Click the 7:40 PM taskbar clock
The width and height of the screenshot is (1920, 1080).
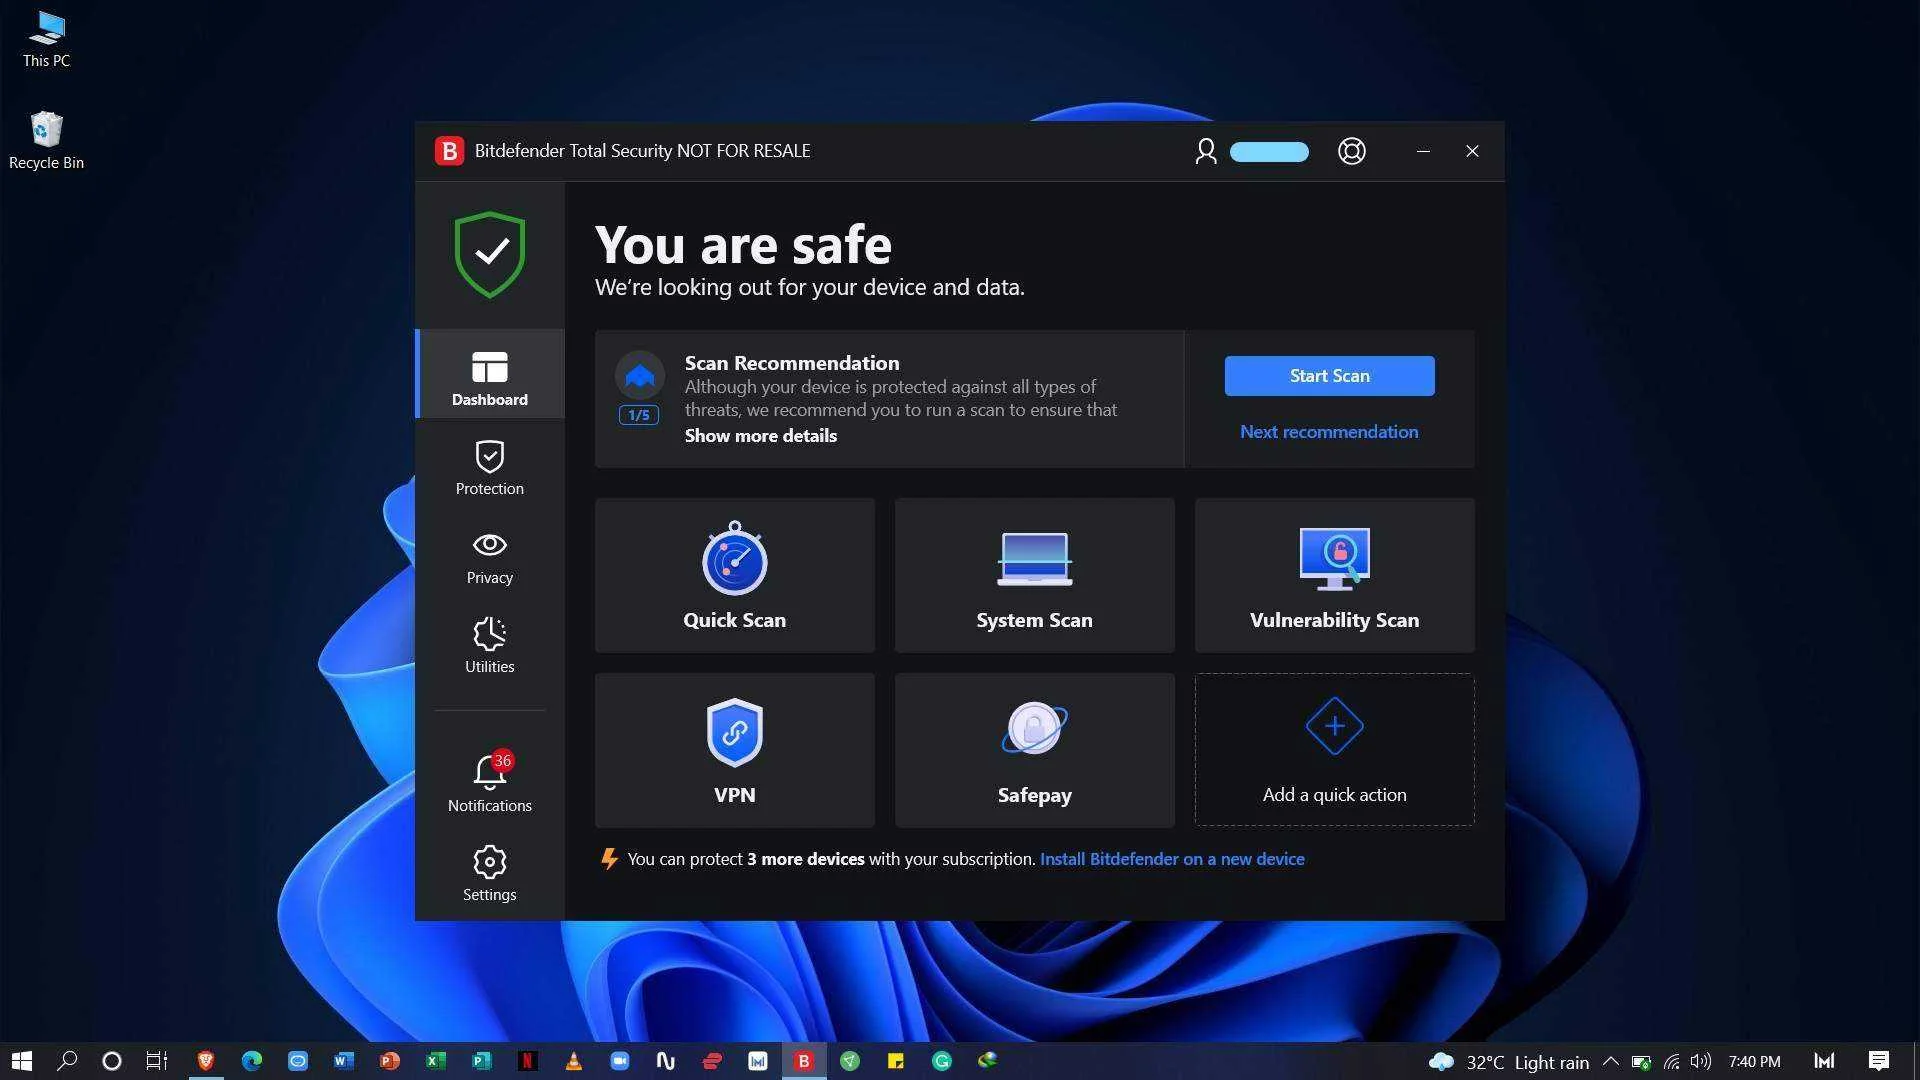click(1755, 1061)
